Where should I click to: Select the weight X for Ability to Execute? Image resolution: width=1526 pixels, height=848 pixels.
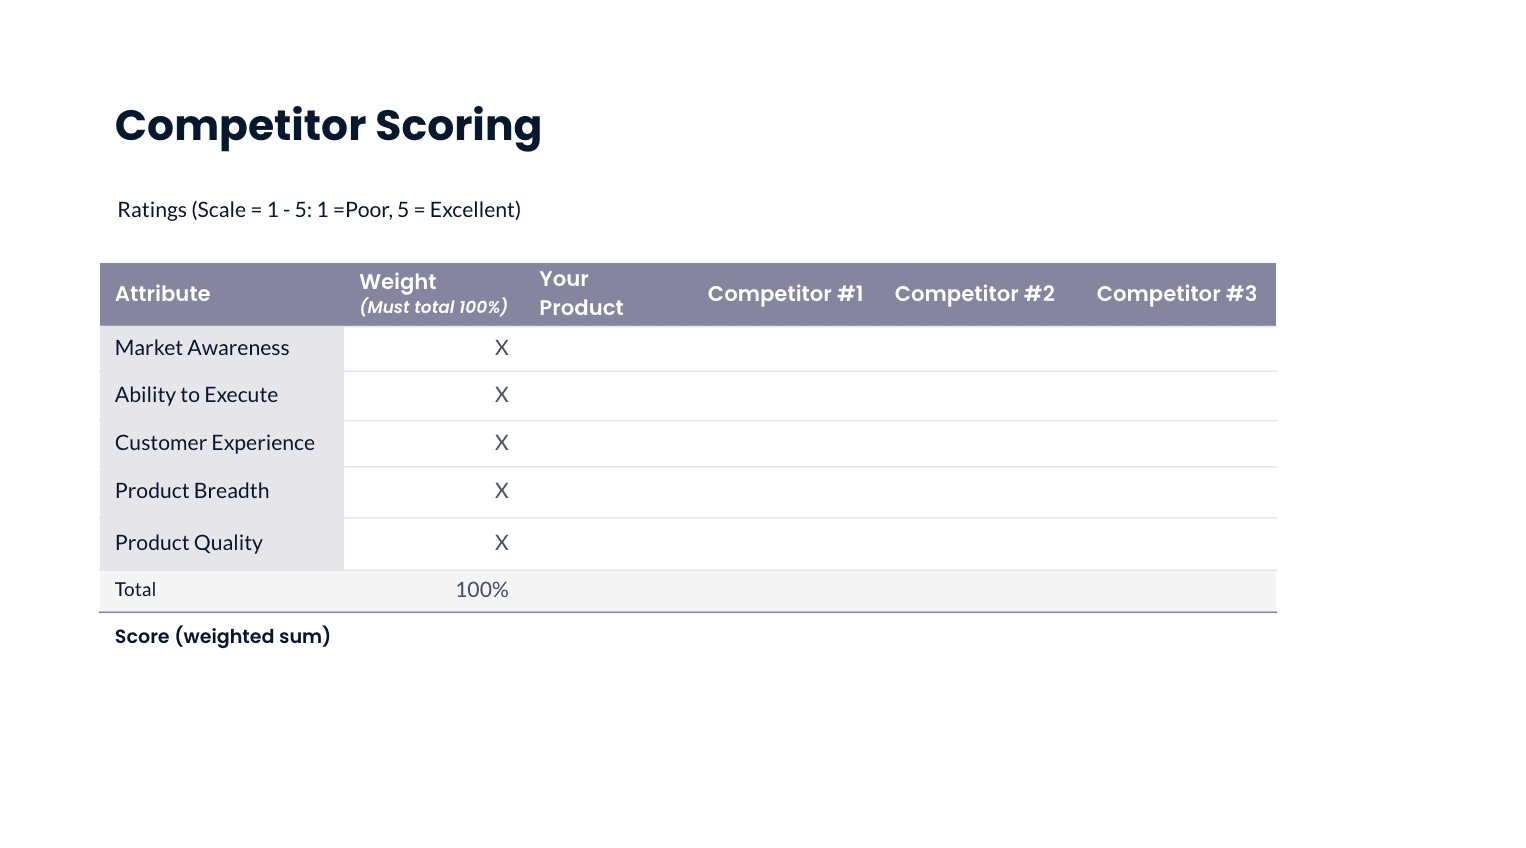[x=501, y=395]
